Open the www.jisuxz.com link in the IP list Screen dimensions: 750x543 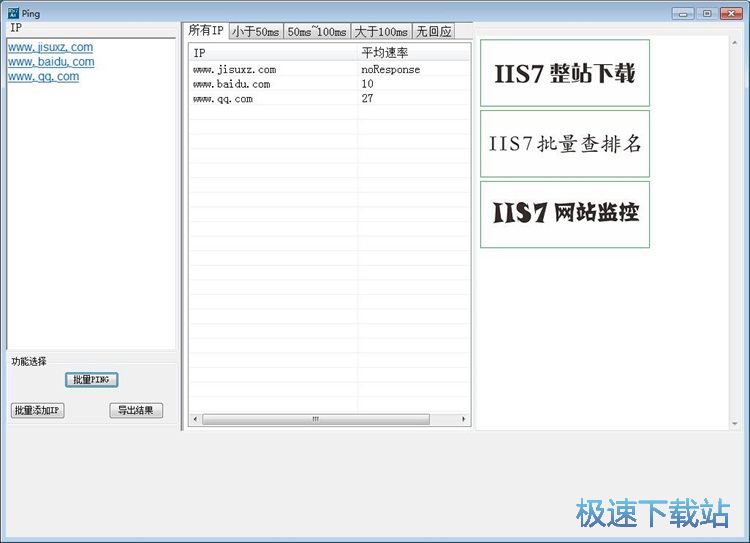[x=50, y=47]
